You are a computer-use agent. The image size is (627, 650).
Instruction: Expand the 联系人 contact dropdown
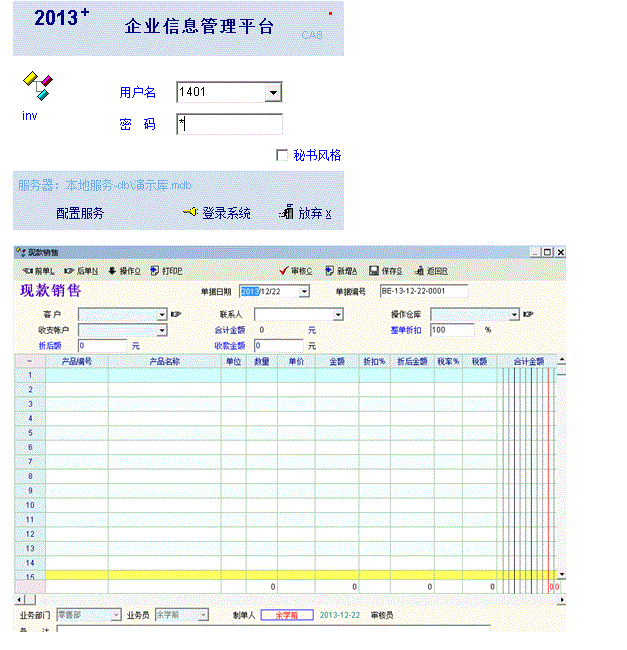pyautogui.click(x=338, y=314)
